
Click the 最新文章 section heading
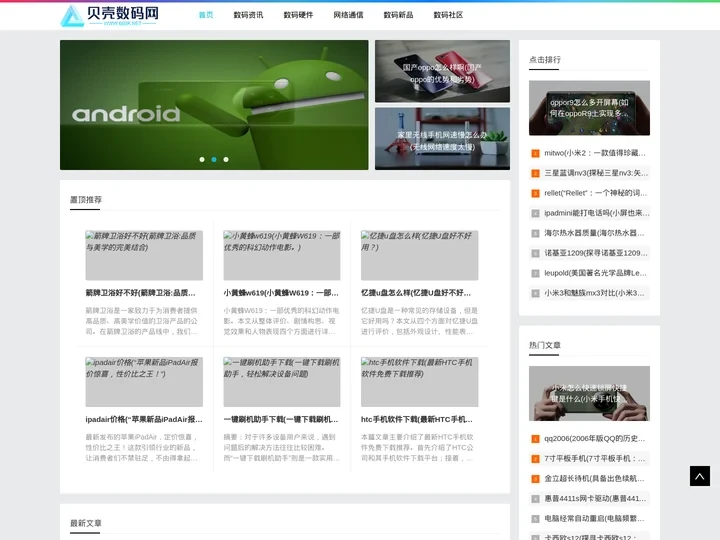point(86,523)
